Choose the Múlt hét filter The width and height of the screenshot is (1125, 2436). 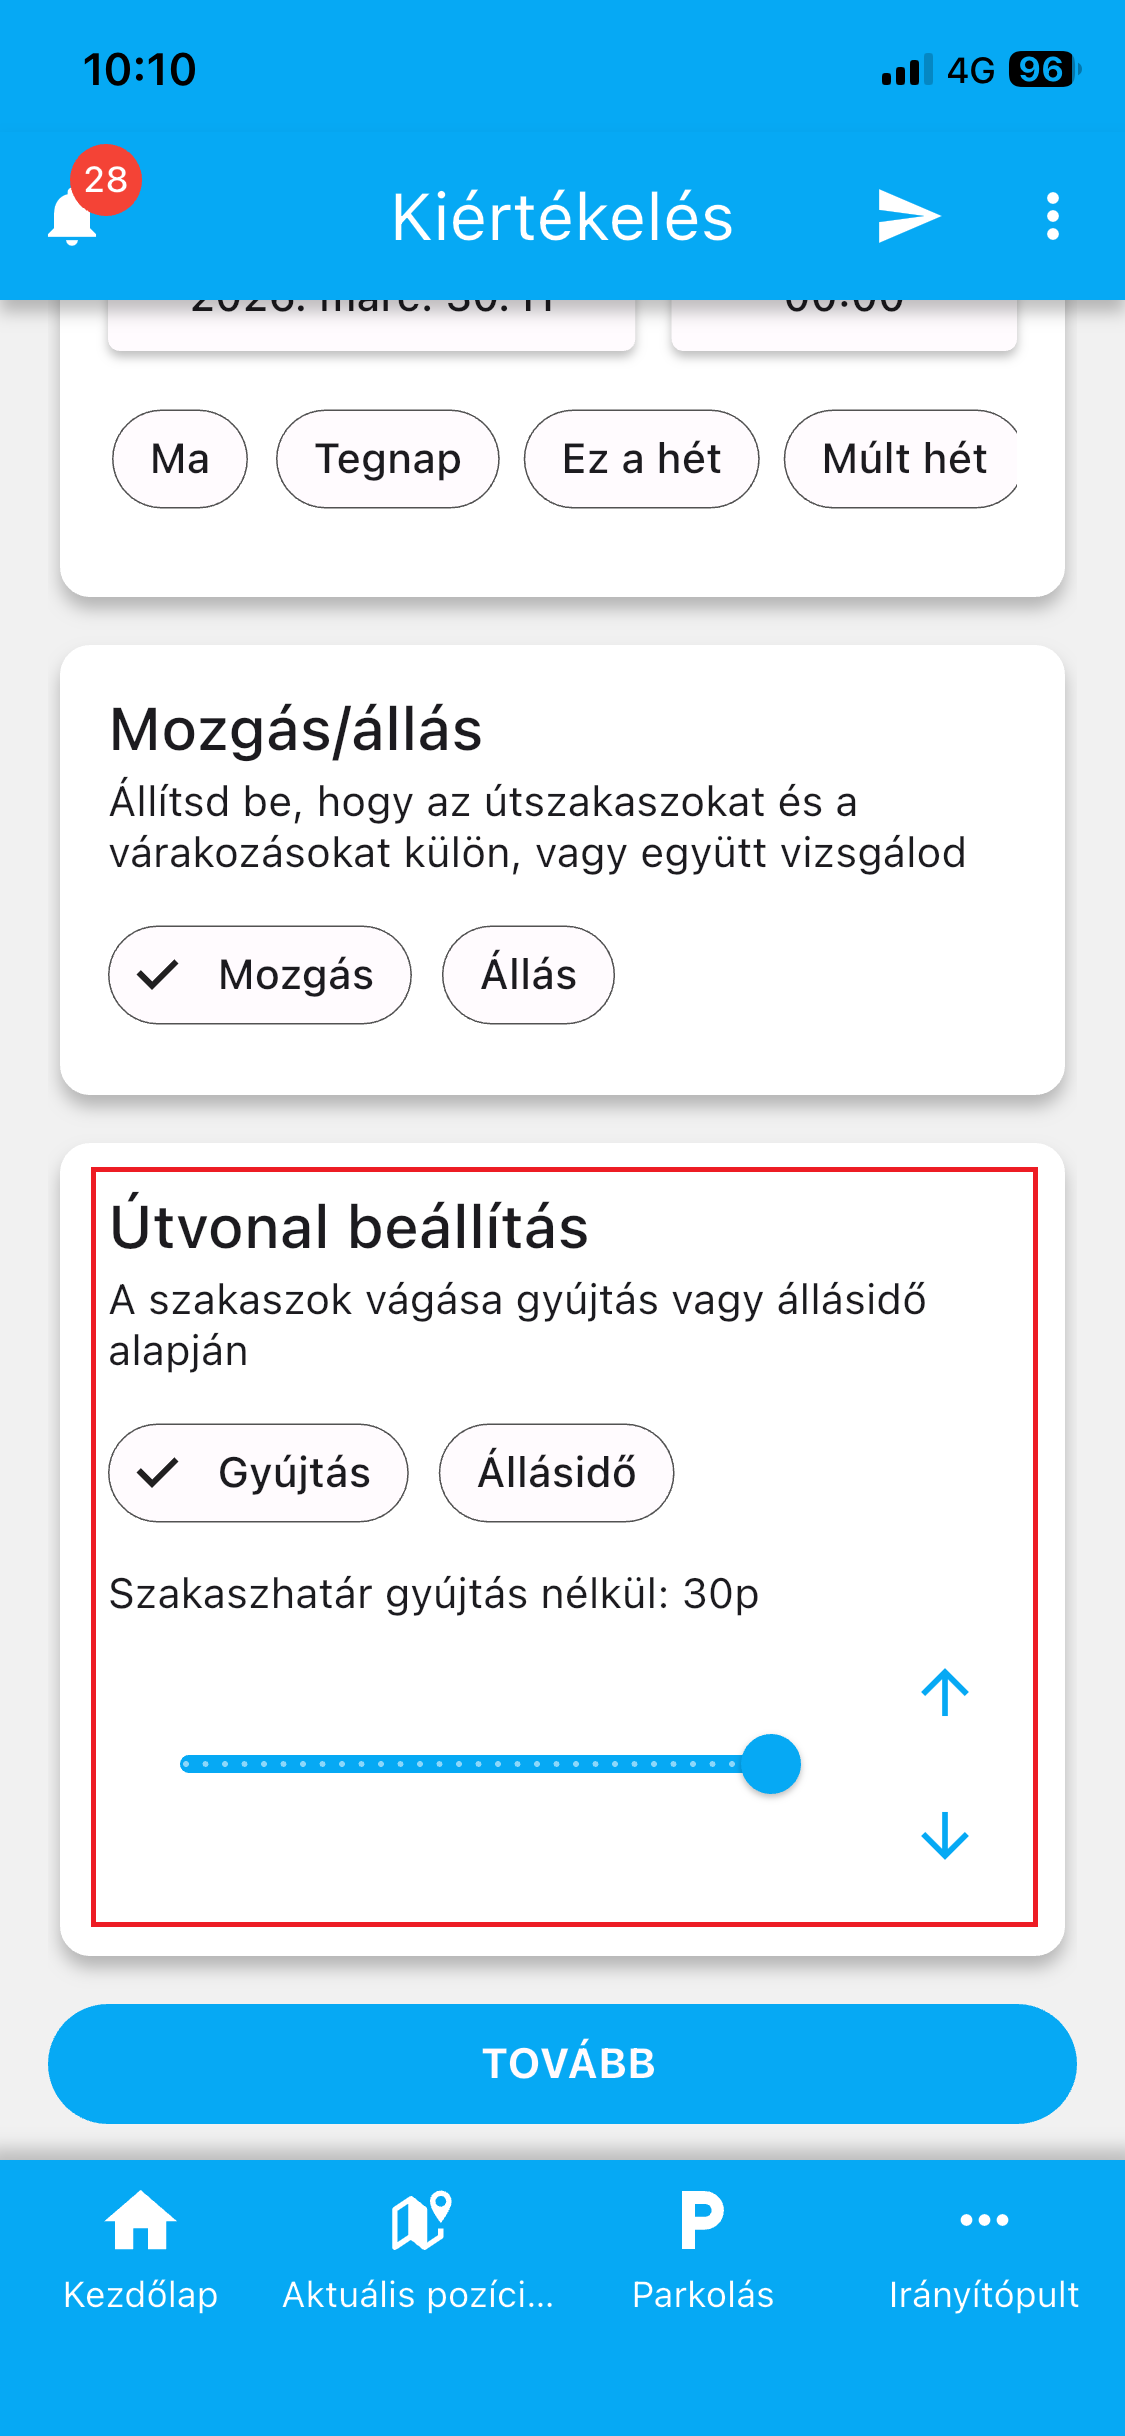(902, 459)
